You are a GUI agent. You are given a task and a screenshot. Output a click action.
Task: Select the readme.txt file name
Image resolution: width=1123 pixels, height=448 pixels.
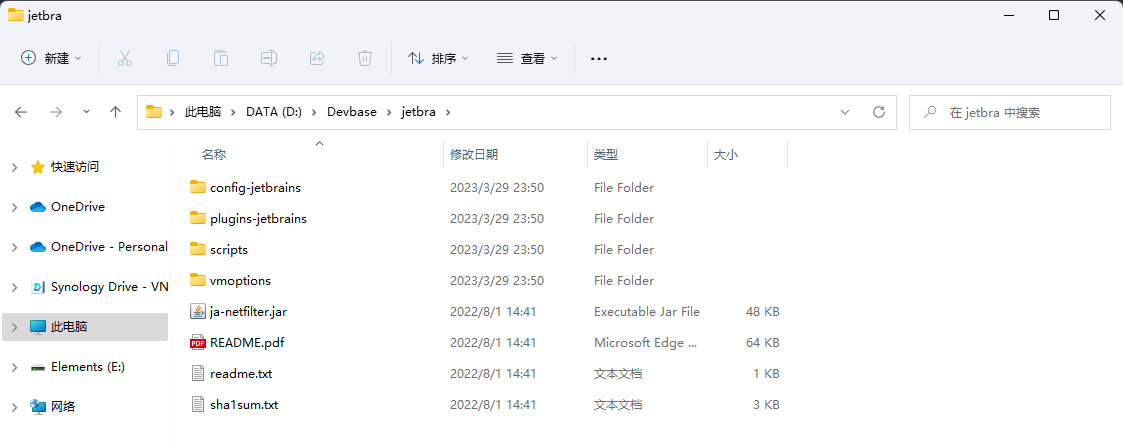pyautogui.click(x=241, y=374)
